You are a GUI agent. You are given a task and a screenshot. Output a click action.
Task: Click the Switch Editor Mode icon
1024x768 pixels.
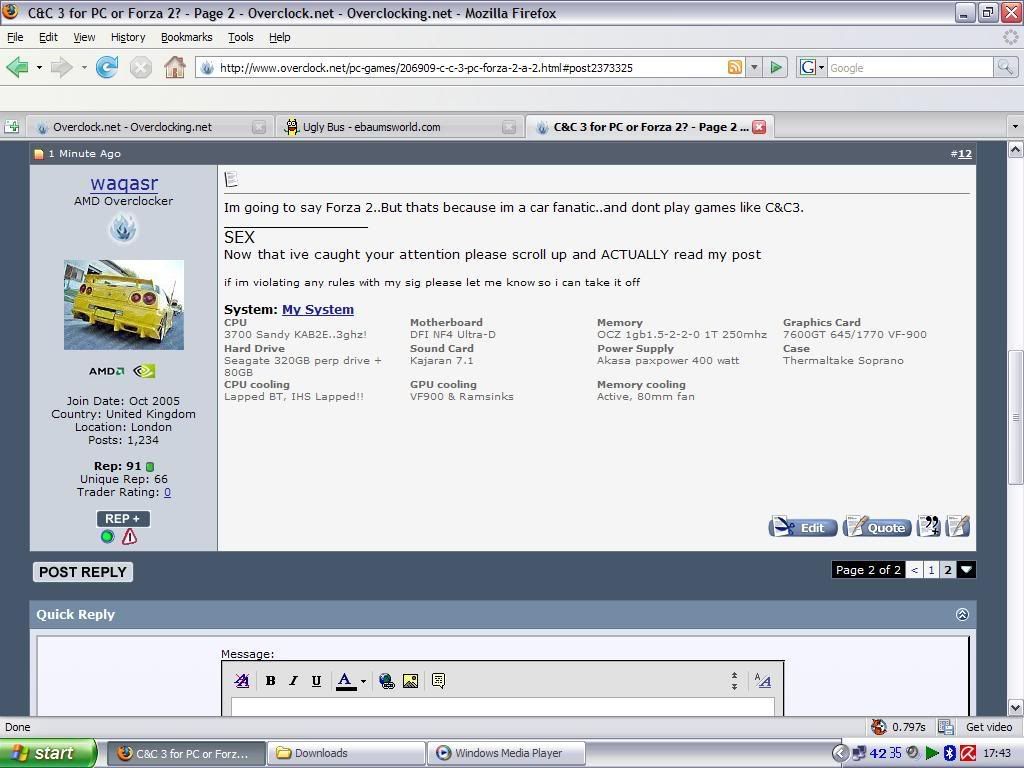[x=762, y=681]
